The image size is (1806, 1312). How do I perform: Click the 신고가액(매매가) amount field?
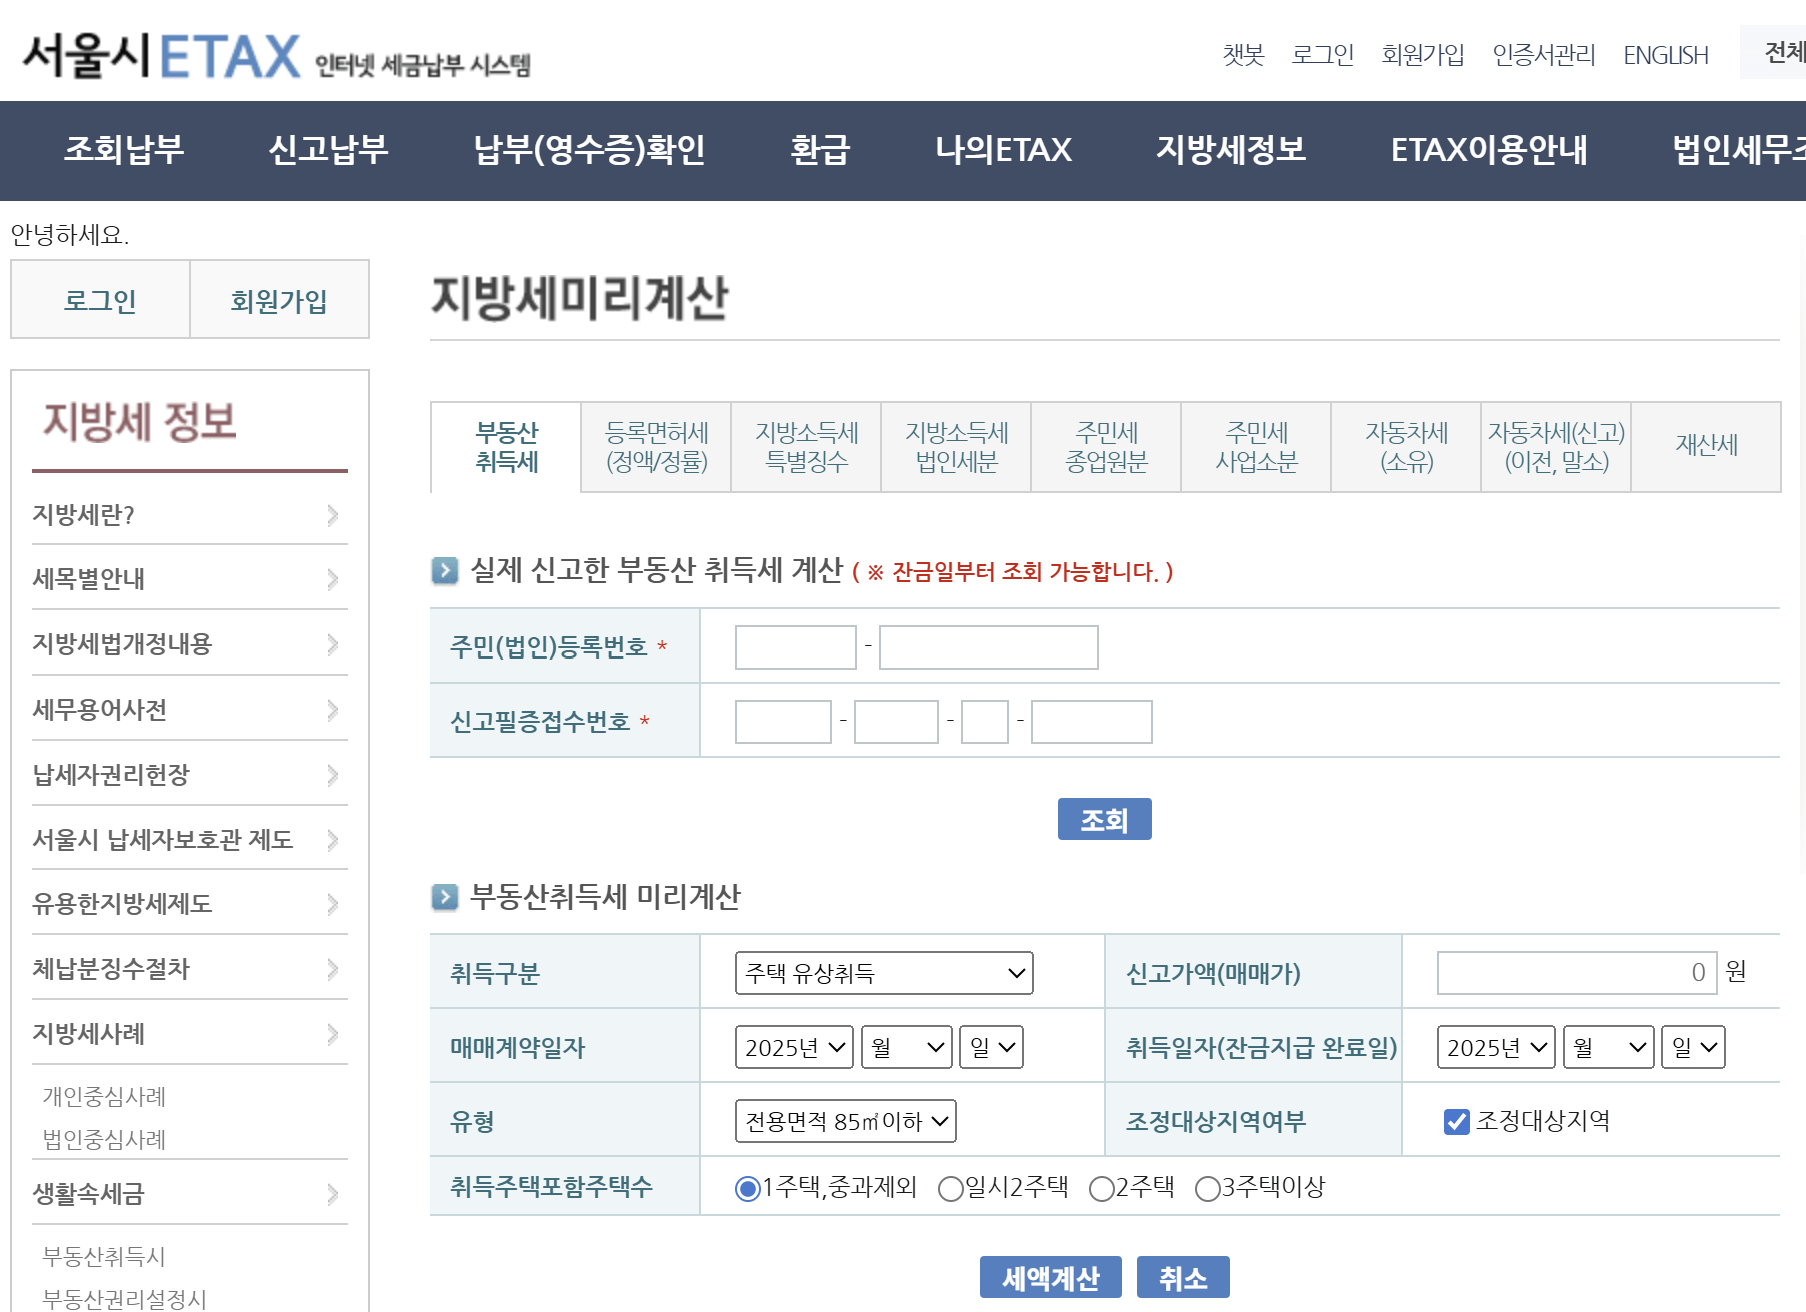[x=1577, y=973]
